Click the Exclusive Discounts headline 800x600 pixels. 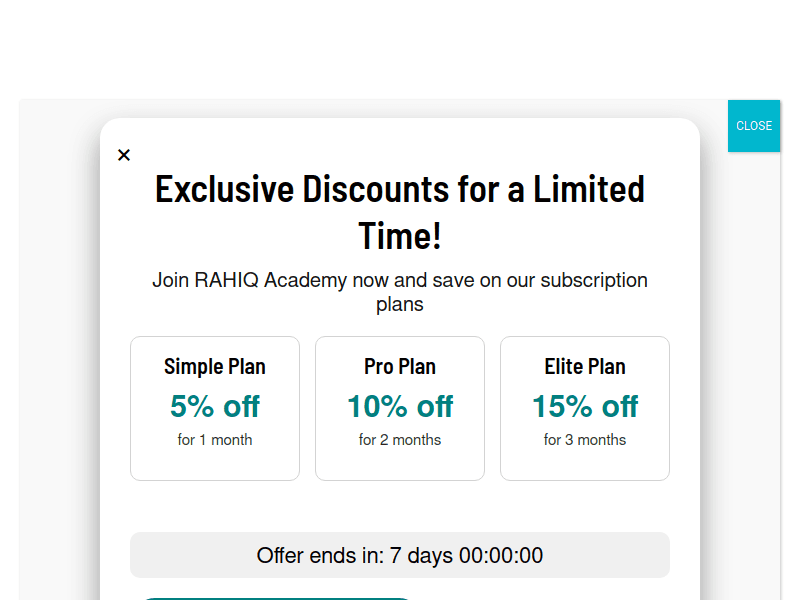(400, 212)
